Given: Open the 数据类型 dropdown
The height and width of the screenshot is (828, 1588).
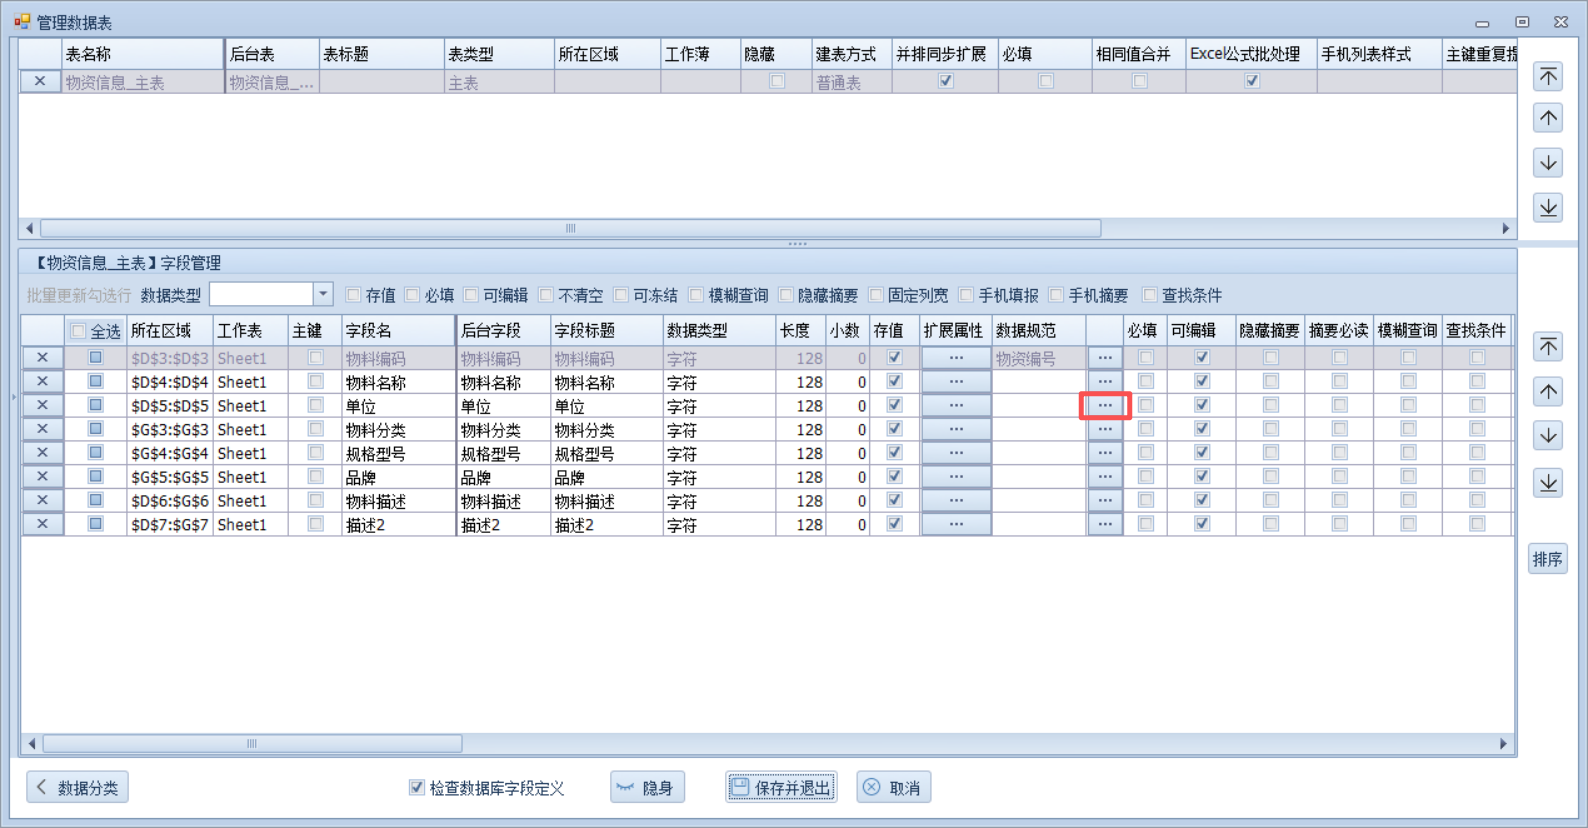Looking at the screenshot, I should pos(322,294).
